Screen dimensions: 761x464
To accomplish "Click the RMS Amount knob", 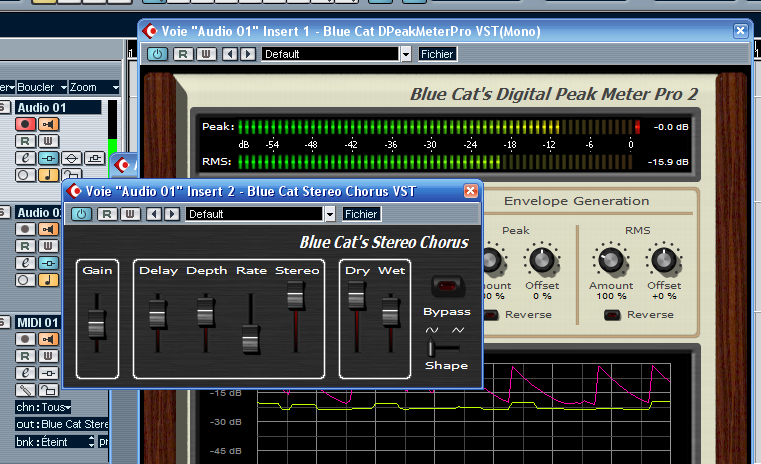I will 611,260.
